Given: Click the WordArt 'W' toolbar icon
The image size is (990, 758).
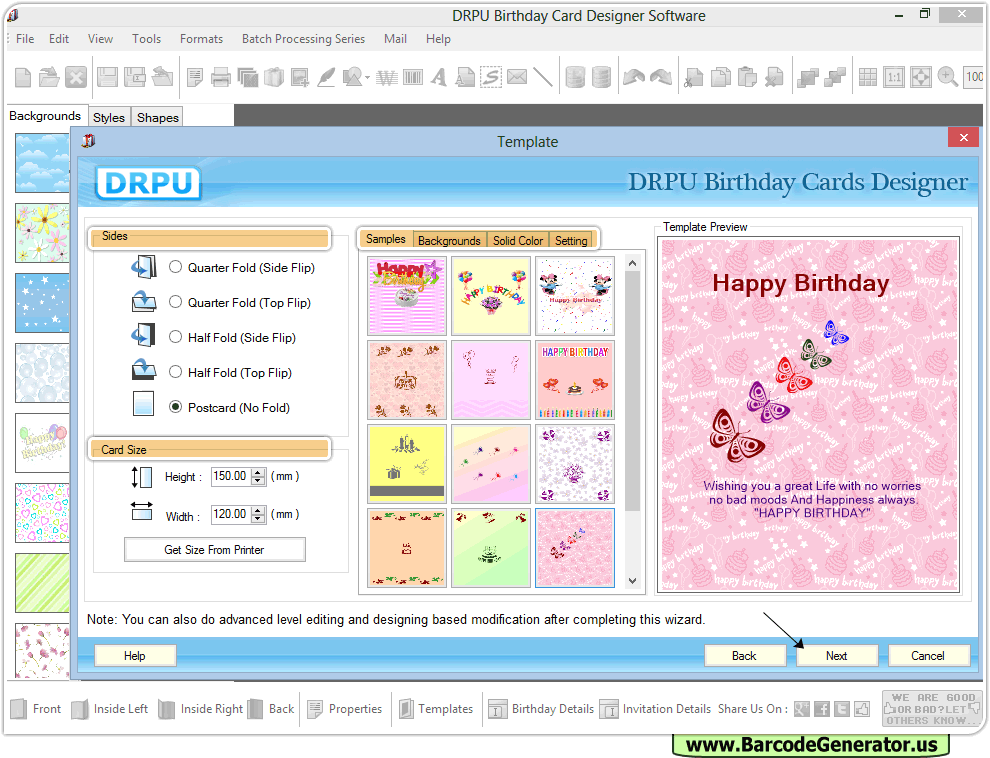Looking at the screenshot, I should (386, 78).
